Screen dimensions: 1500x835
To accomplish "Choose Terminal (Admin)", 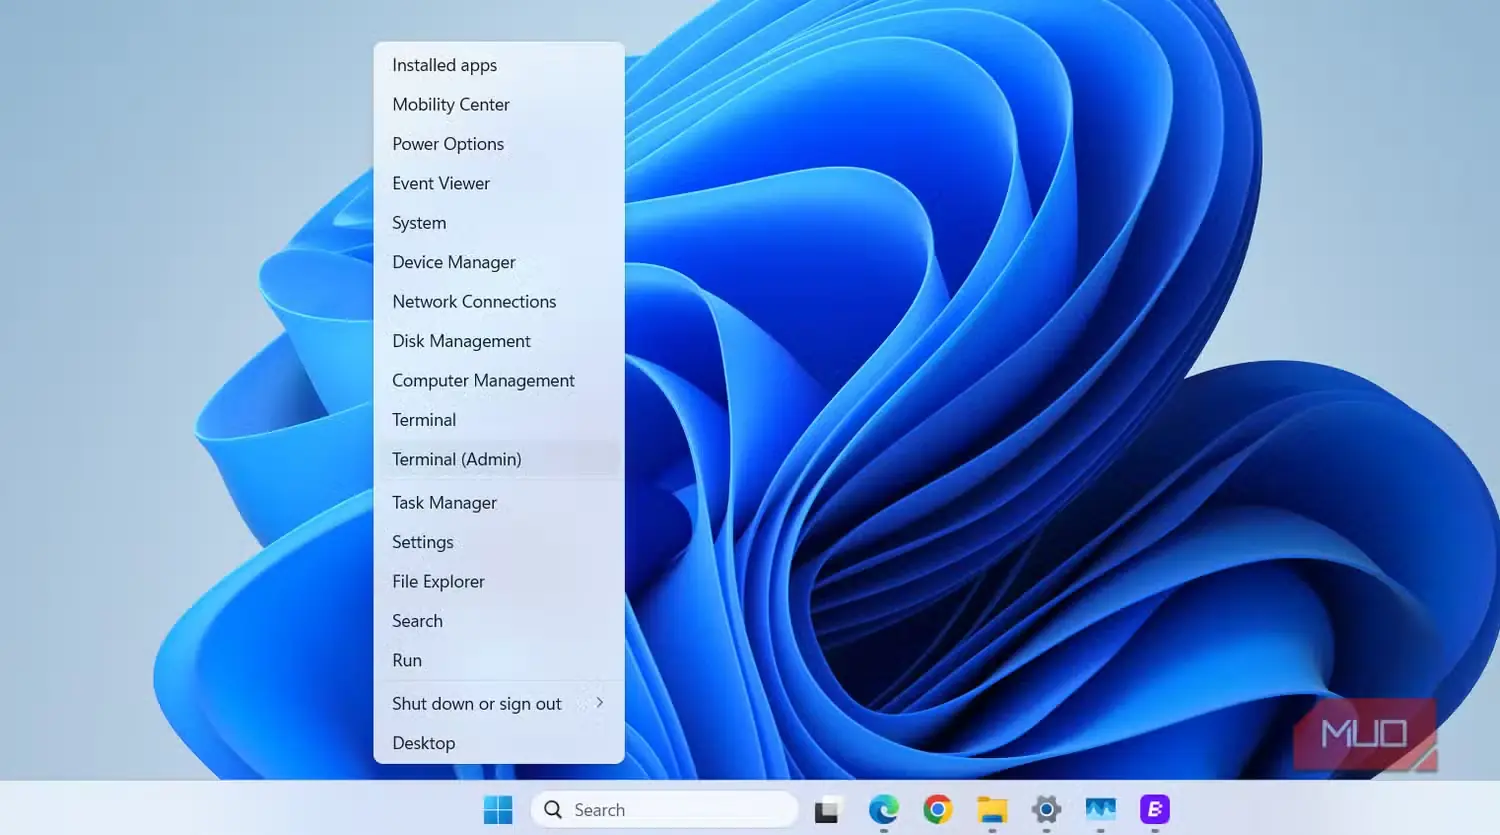I will click(x=499, y=459).
